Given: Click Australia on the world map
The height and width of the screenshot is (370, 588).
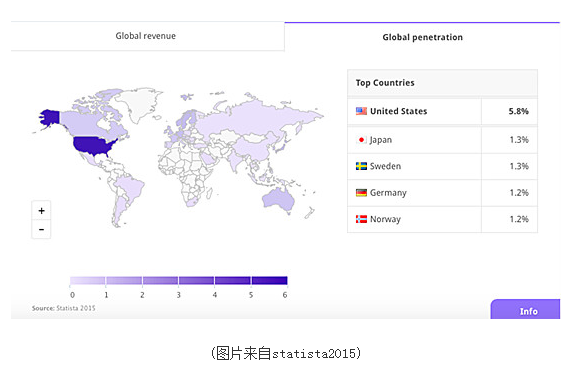Looking at the screenshot, I should (x=278, y=199).
